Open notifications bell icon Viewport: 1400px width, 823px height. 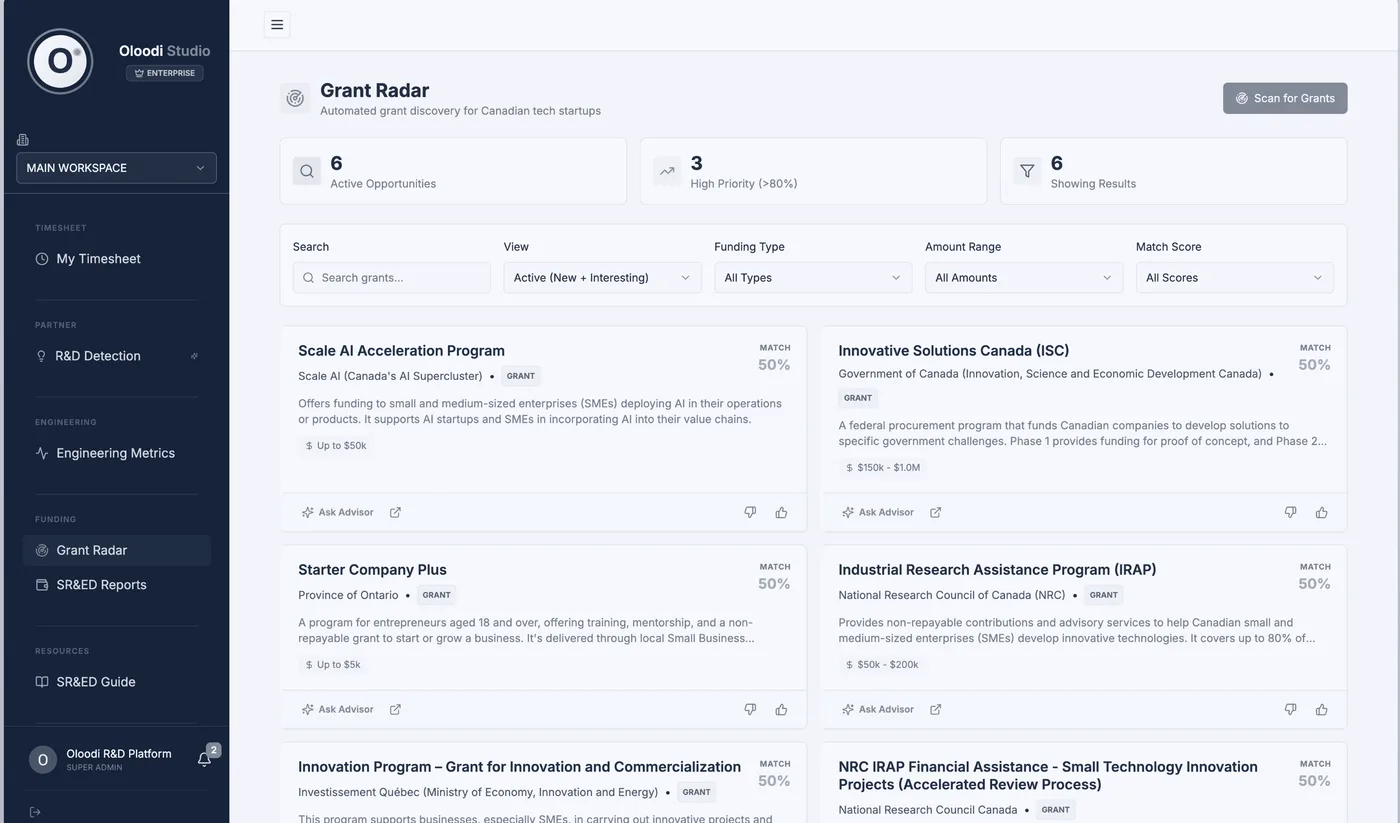point(204,760)
